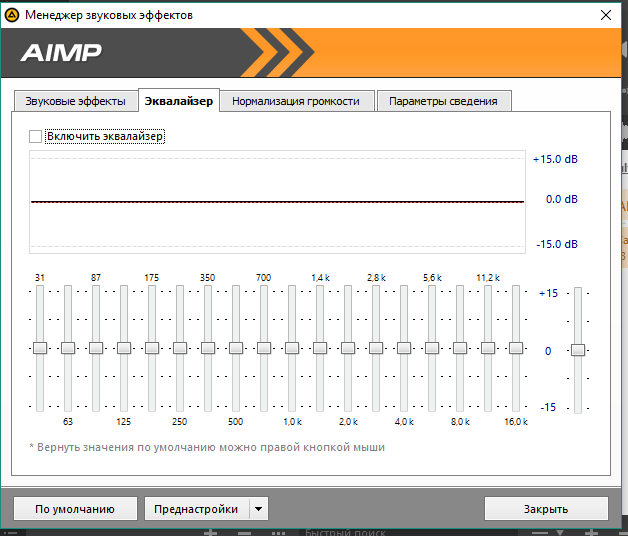The image size is (628, 536).
Task: Click the 1,0 k band slider handle
Action: (x=292, y=348)
